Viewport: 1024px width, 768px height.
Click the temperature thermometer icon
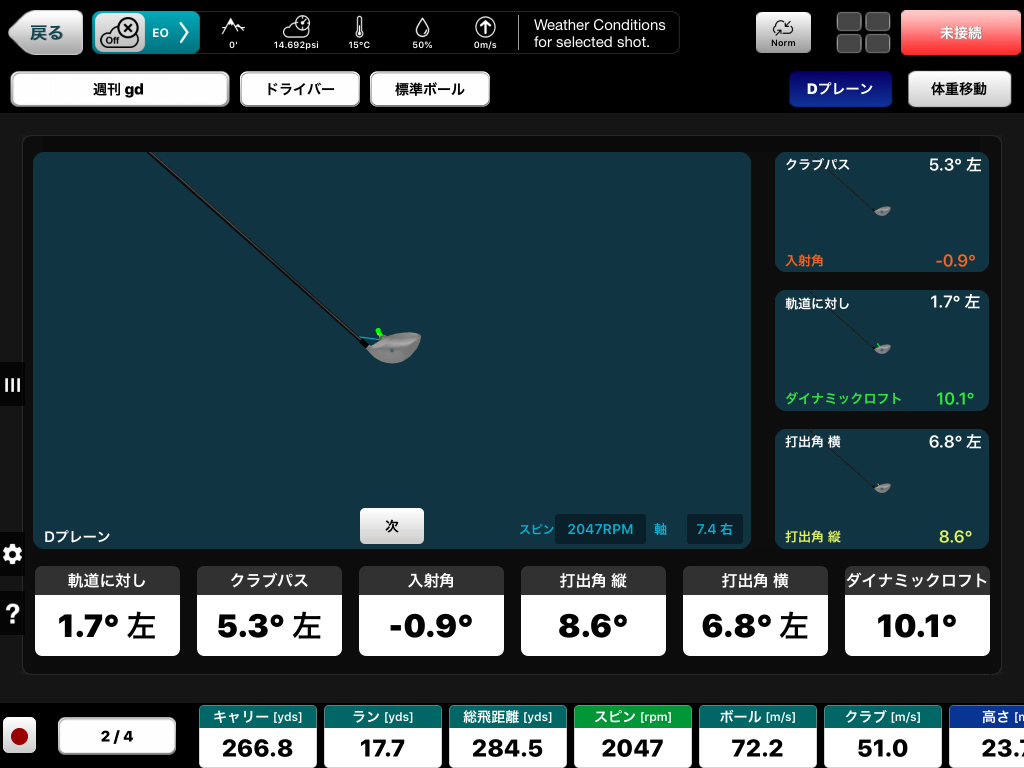359,27
